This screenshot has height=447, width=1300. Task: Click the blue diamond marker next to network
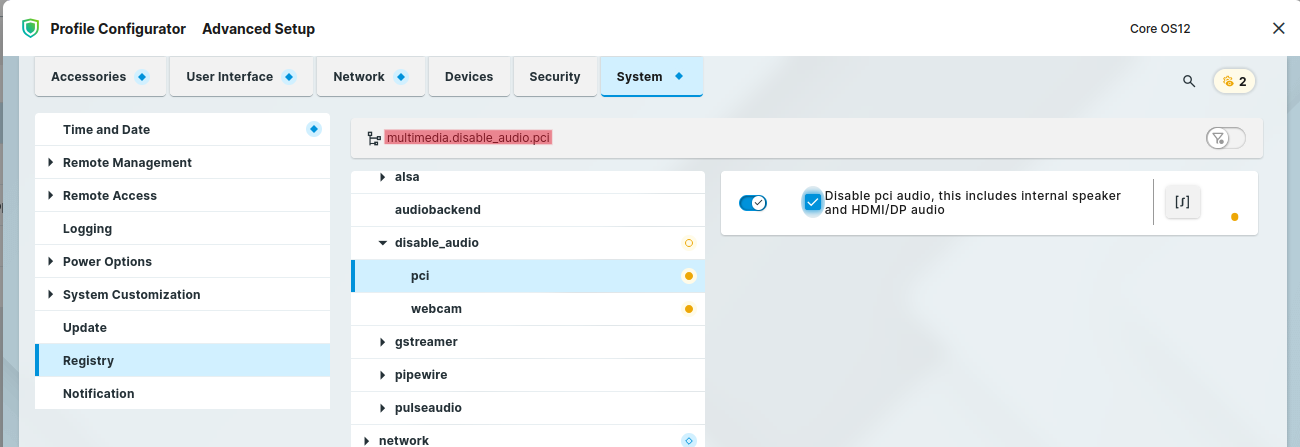click(688, 440)
